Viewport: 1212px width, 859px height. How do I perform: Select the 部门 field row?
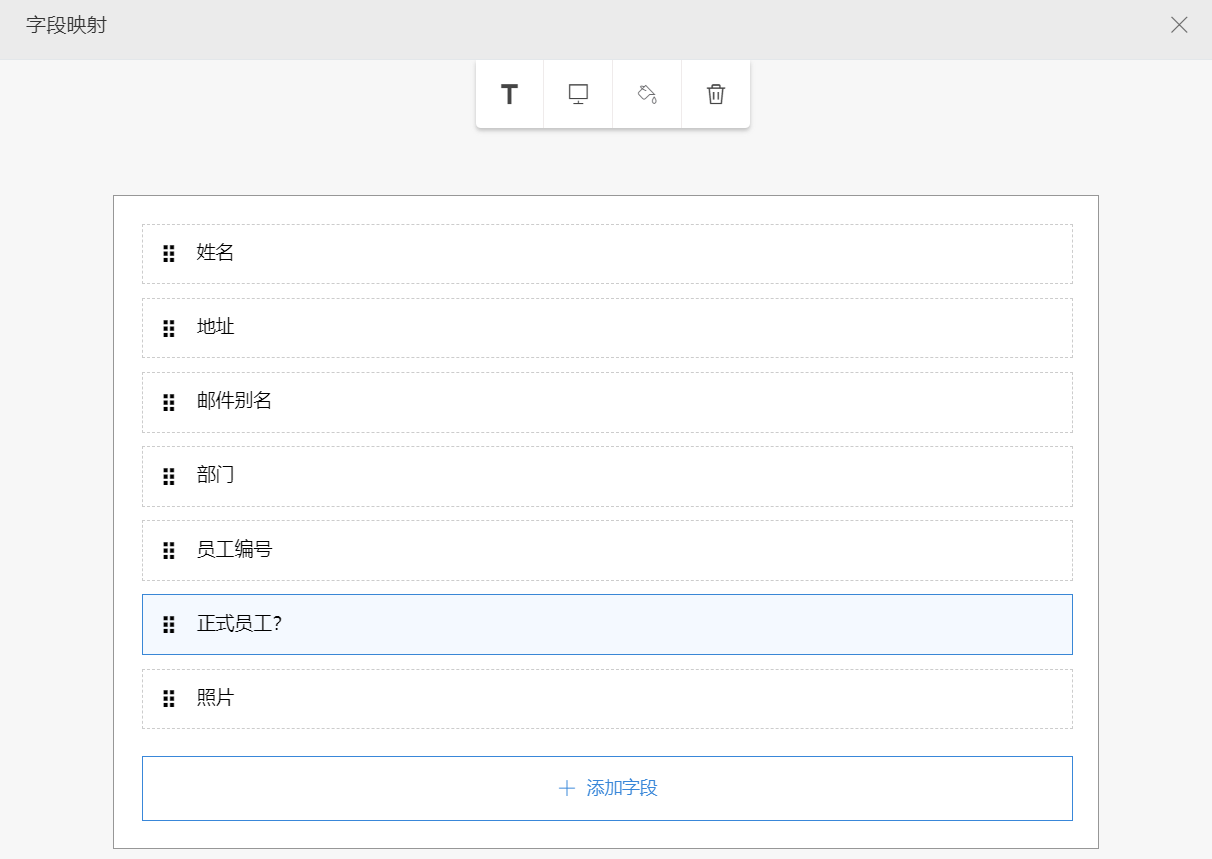(x=606, y=476)
